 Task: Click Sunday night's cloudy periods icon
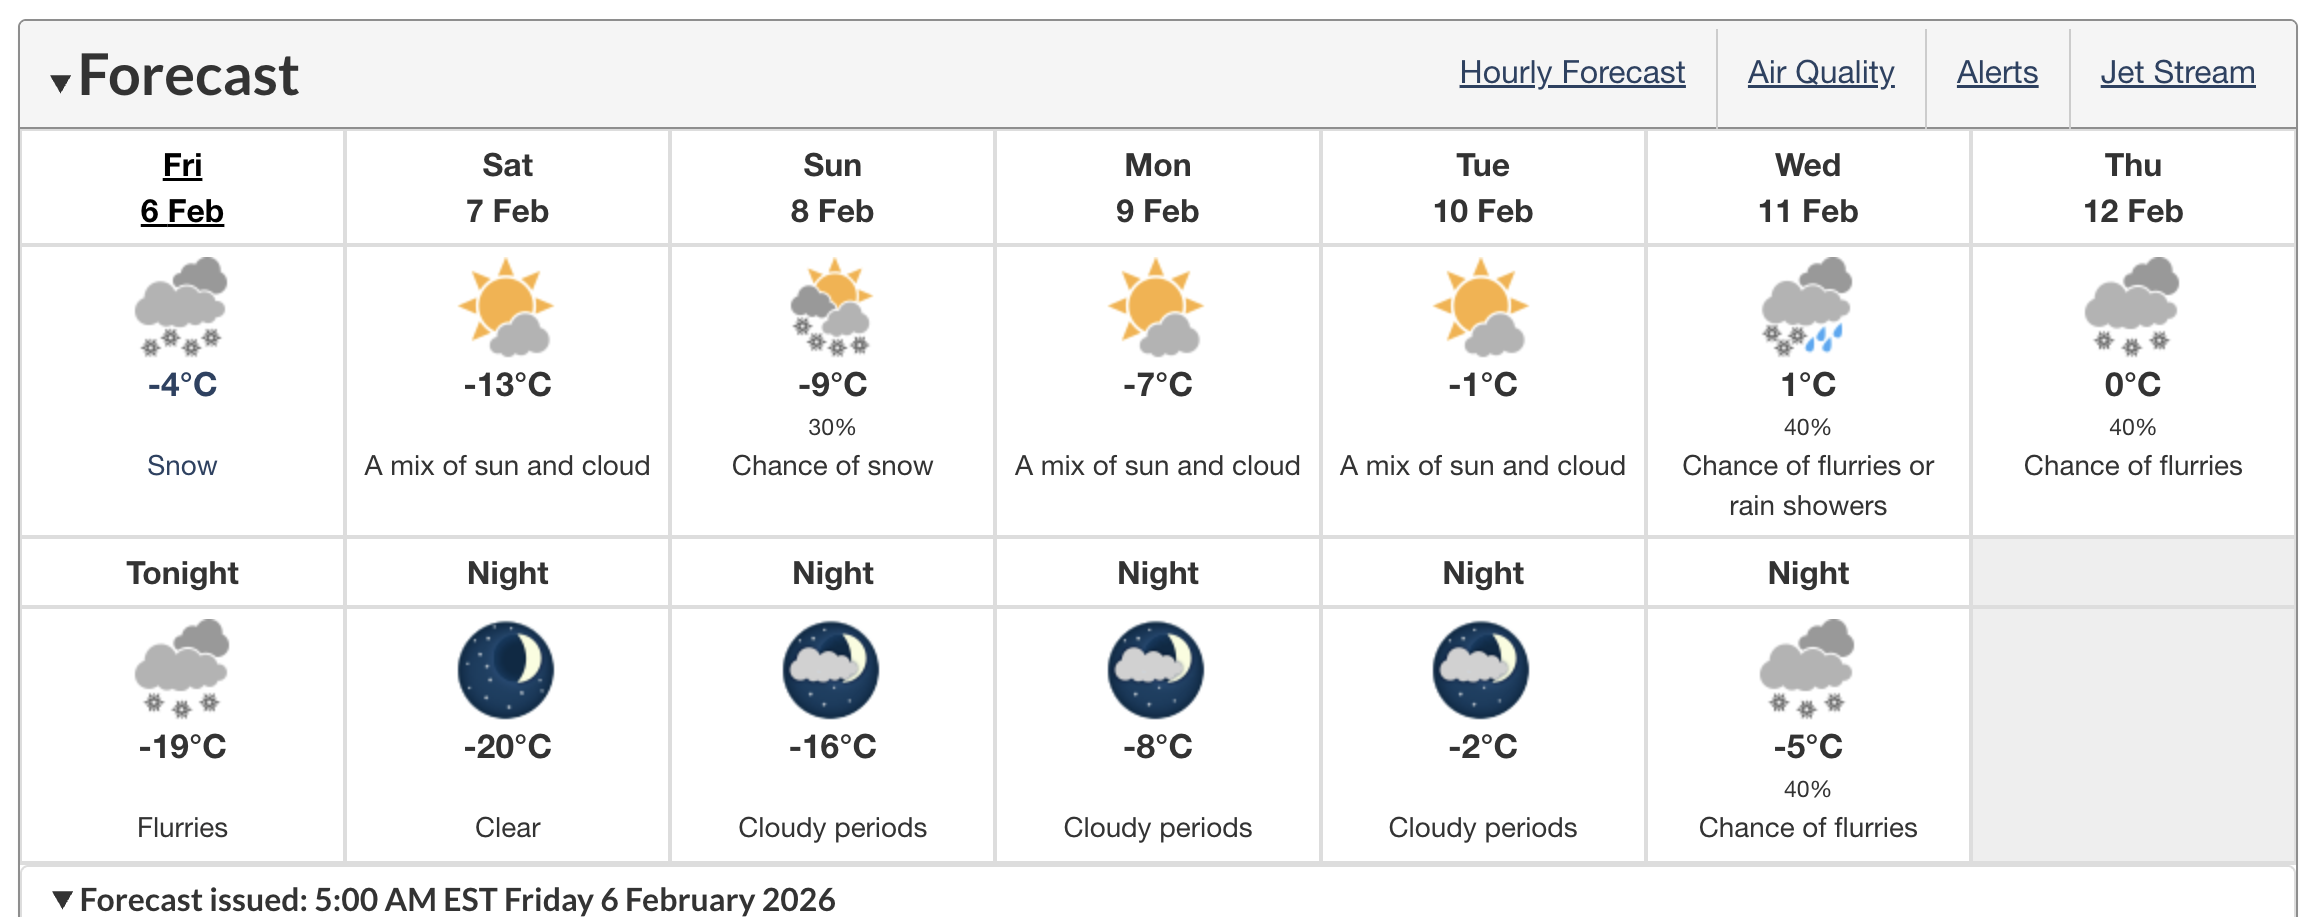[831, 669]
